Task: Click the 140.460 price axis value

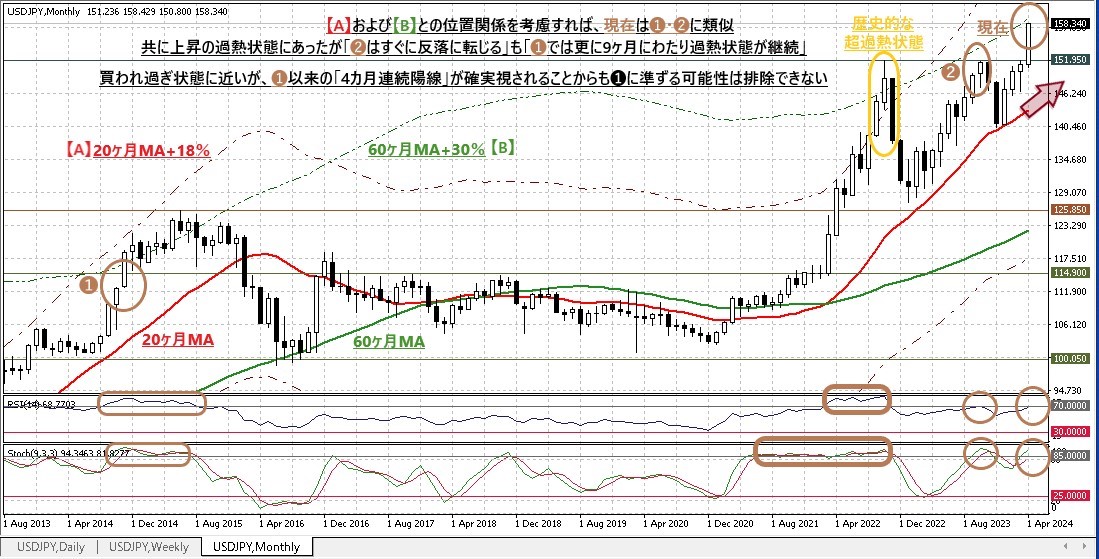Action: 1070,126
